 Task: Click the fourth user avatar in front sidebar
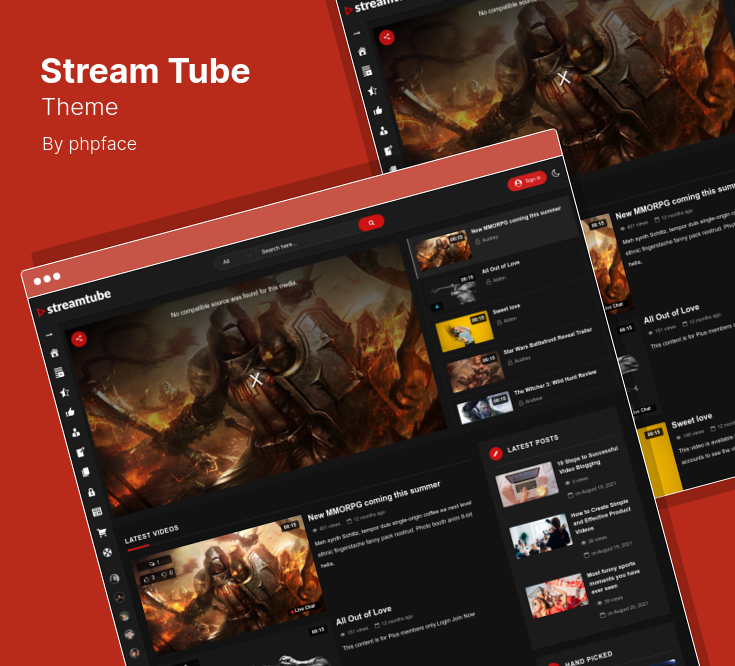coord(129,635)
